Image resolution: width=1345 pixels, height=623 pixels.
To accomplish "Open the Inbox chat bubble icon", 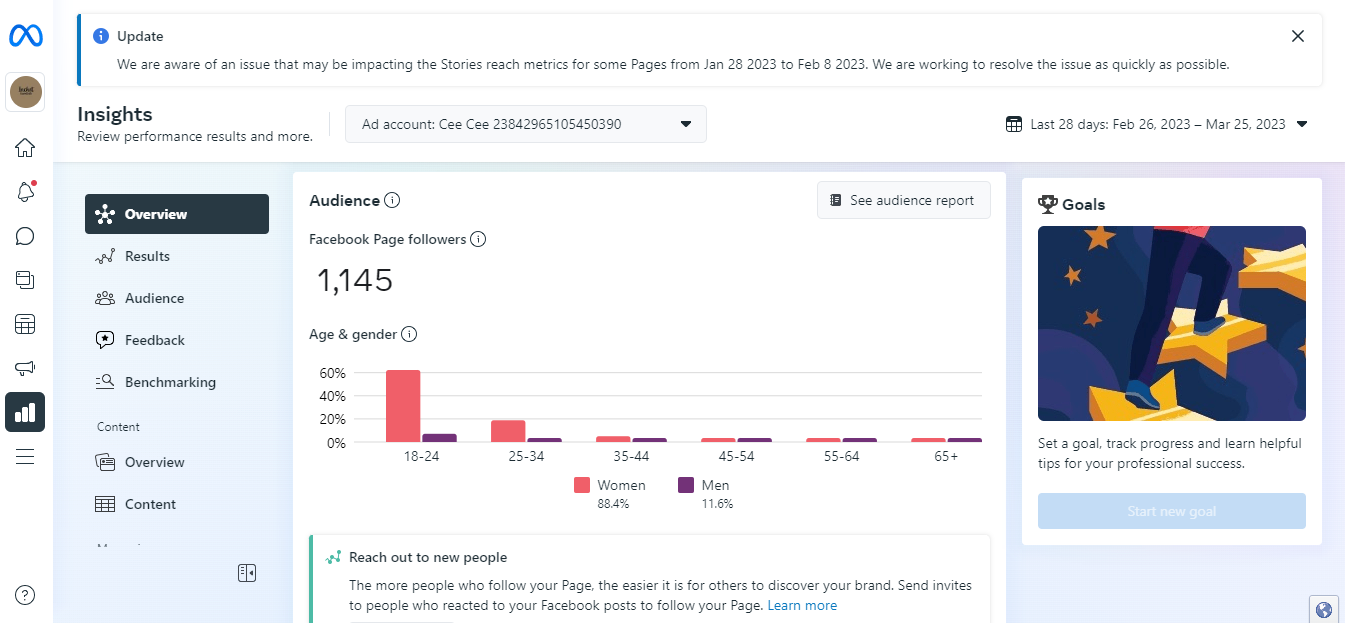I will (25, 237).
